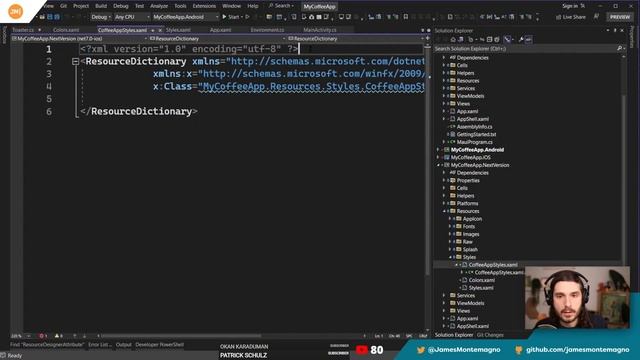Screen dimensions: 640x360
Task: Switch to the Git Changes panel tab
Action: click(490, 335)
